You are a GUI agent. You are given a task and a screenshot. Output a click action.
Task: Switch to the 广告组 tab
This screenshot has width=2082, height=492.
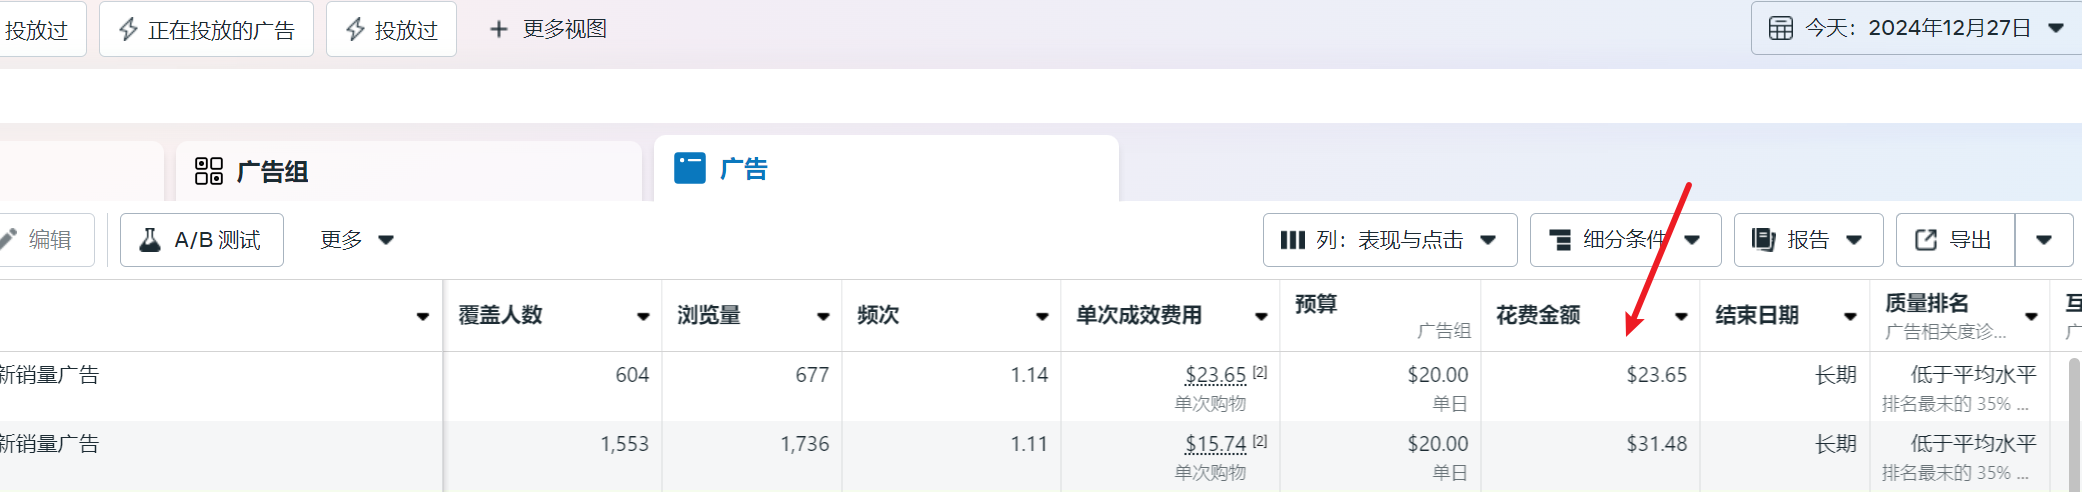[x=272, y=171]
